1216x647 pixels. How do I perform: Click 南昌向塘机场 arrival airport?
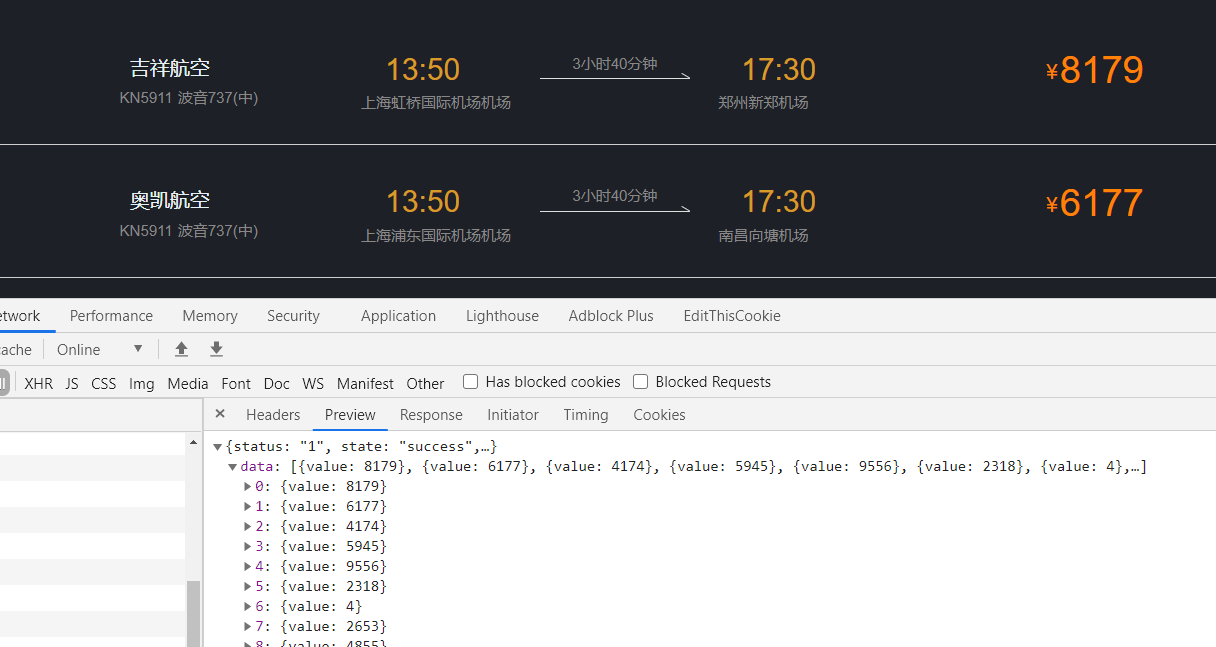pos(763,235)
